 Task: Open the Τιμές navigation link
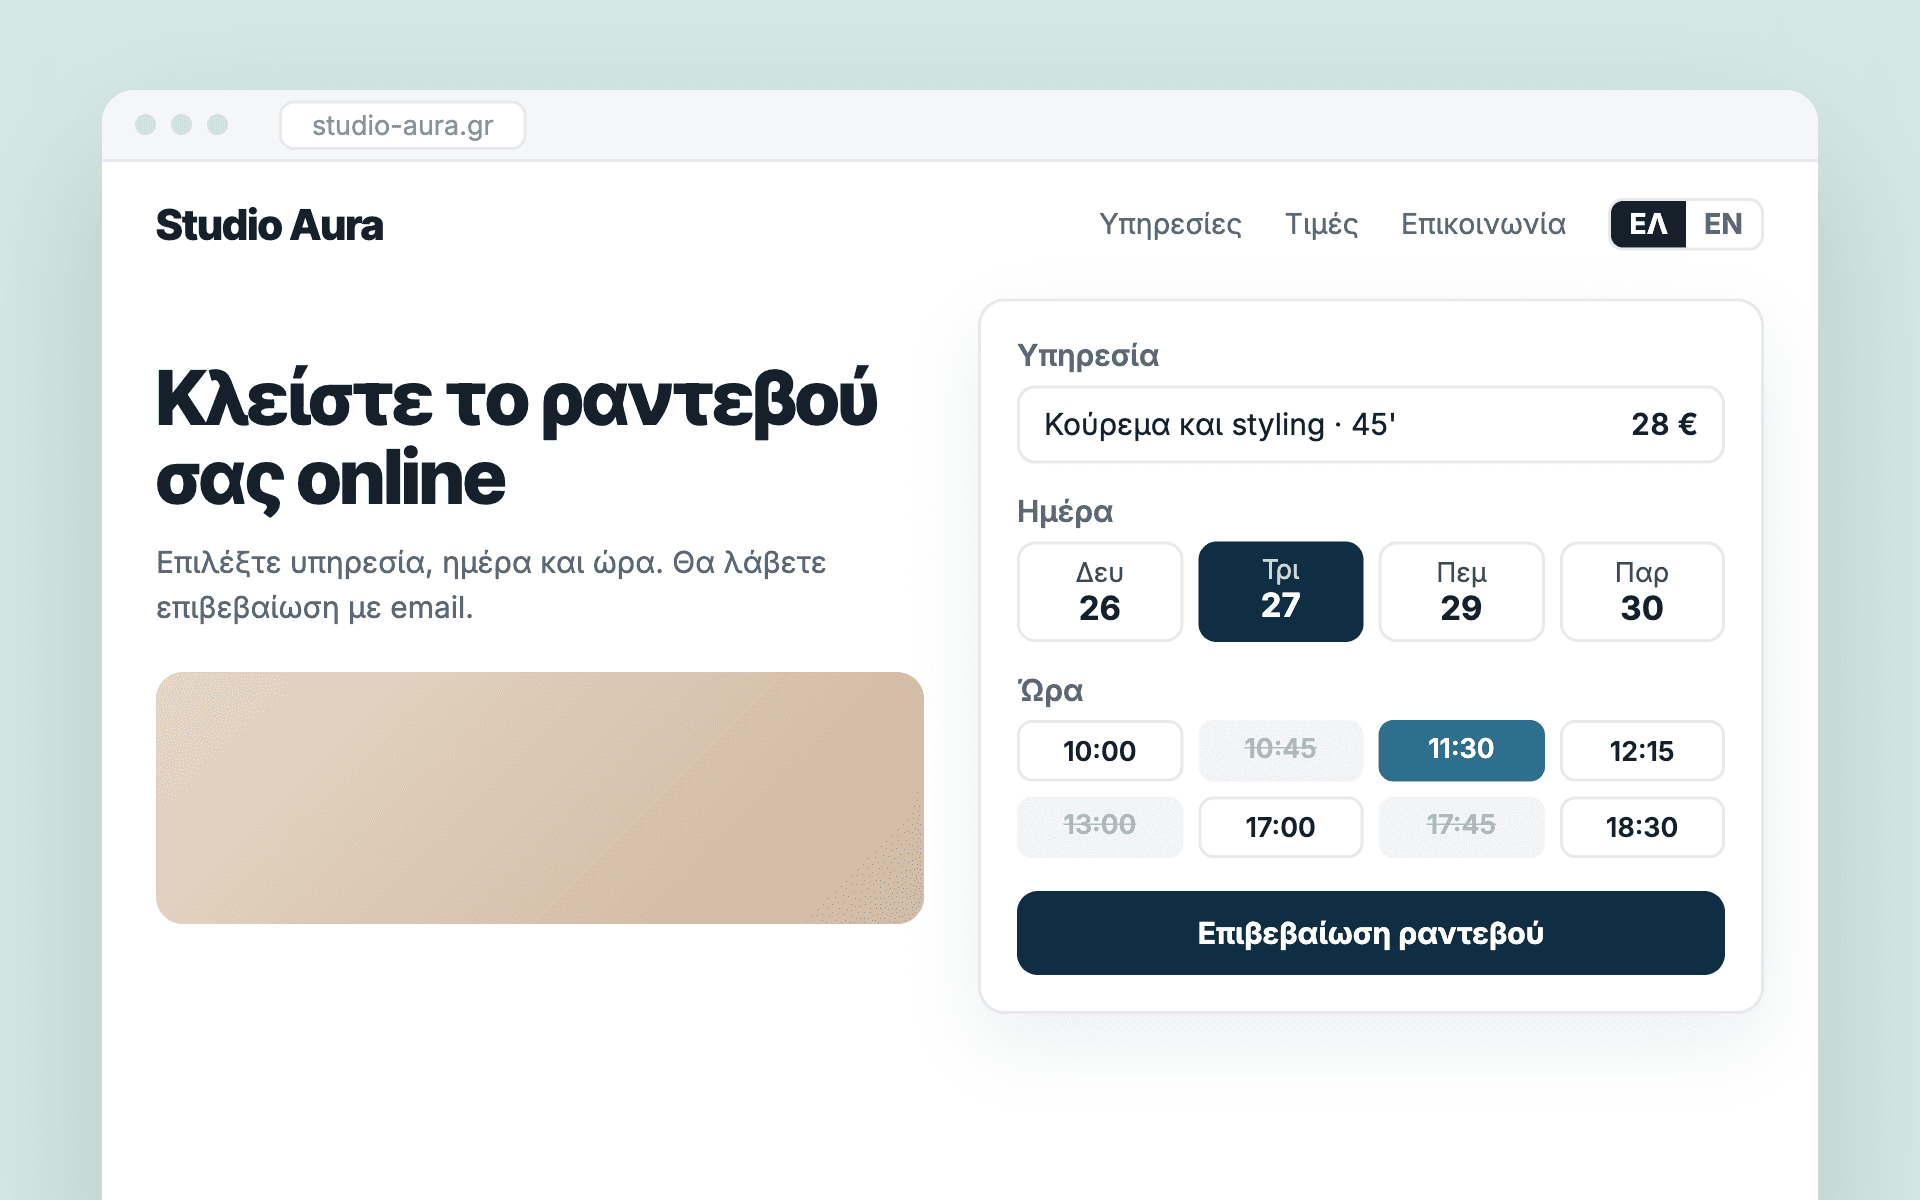tap(1321, 224)
